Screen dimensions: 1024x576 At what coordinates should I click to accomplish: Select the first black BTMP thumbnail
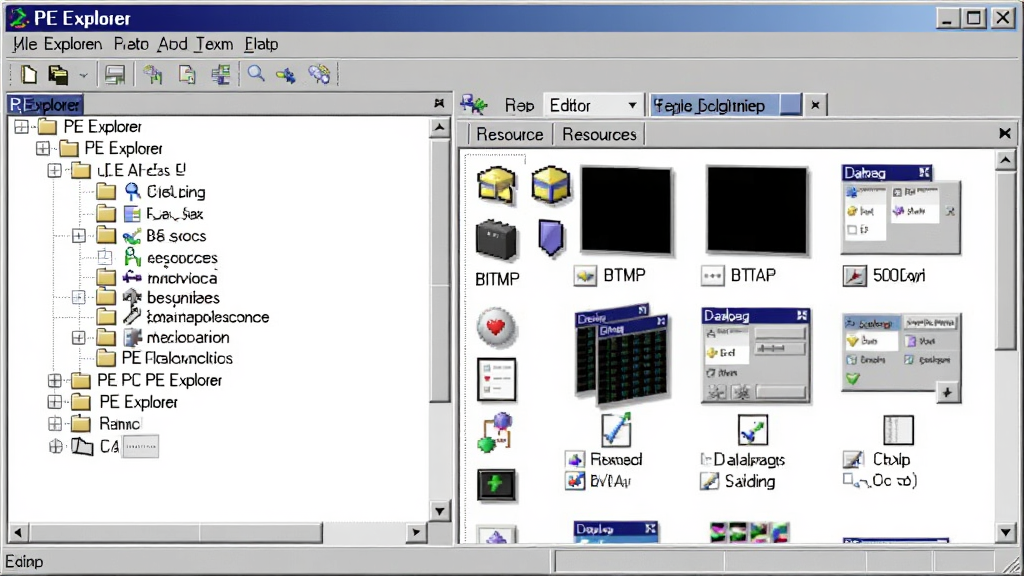626,210
